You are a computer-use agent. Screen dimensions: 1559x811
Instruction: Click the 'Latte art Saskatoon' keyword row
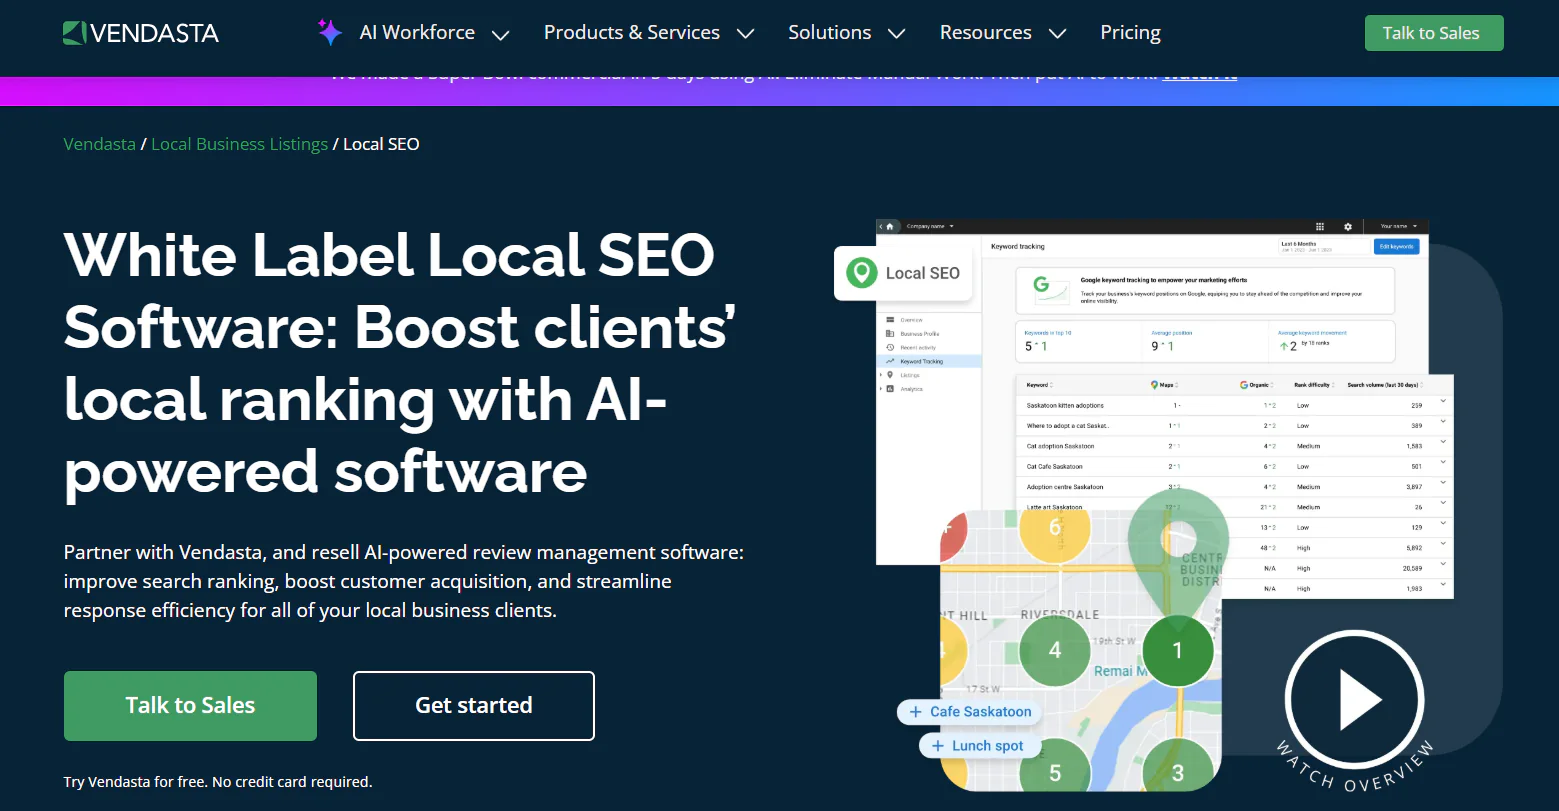[1055, 507]
